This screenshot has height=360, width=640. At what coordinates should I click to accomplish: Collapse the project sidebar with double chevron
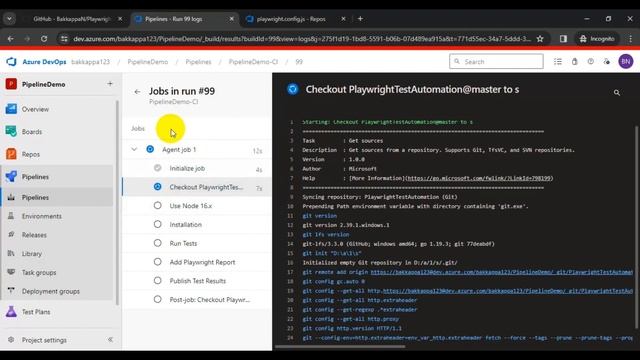110,340
